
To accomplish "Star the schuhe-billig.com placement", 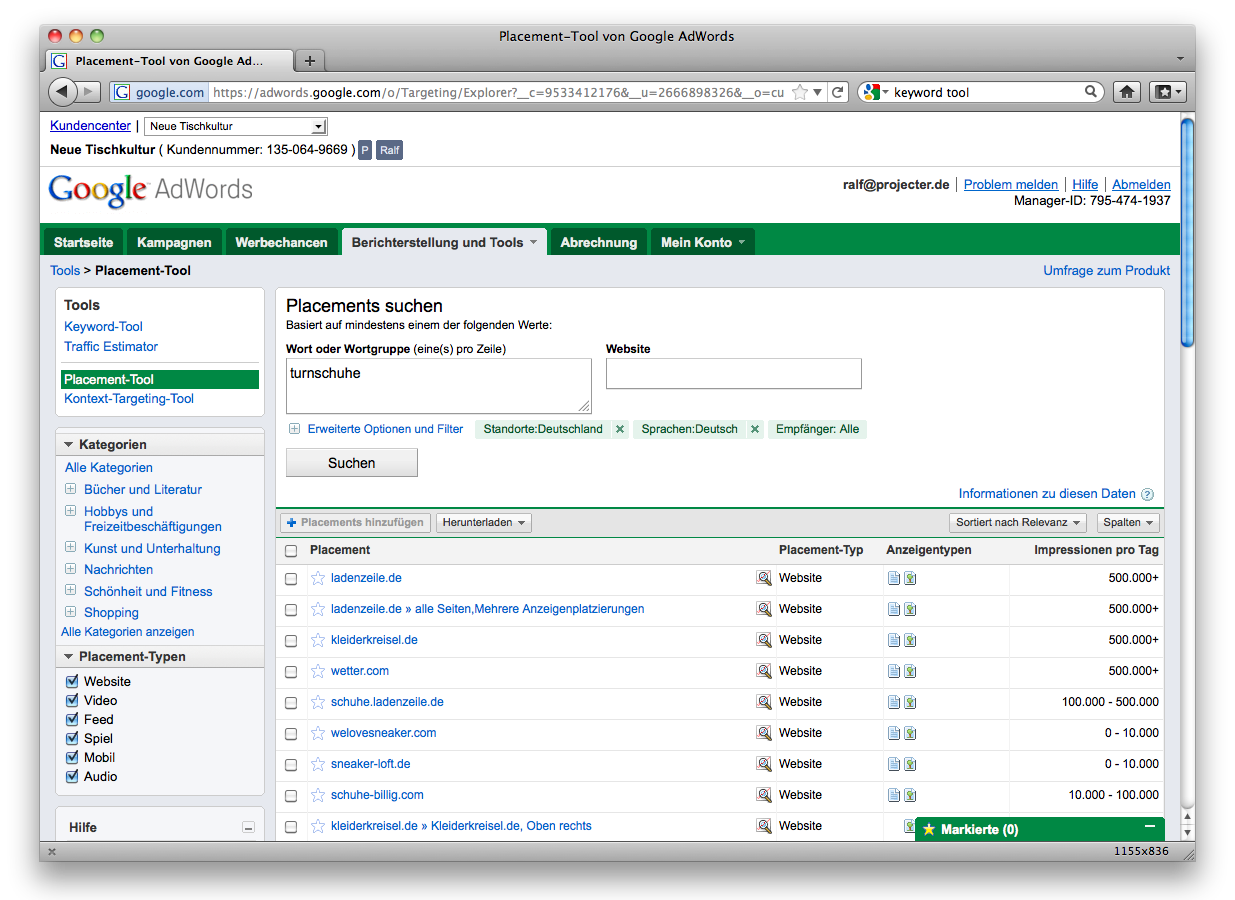I will [x=318, y=795].
